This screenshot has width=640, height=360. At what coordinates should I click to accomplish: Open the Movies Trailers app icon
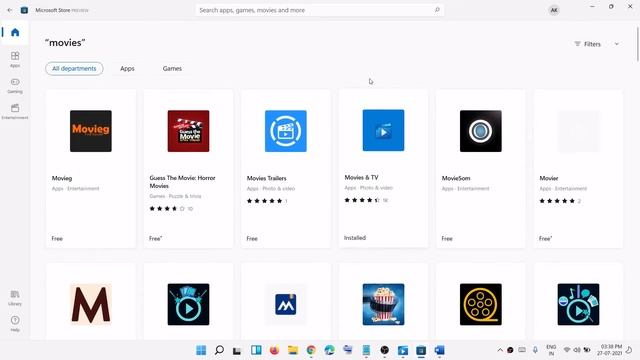pyautogui.click(x=286, y=131)
